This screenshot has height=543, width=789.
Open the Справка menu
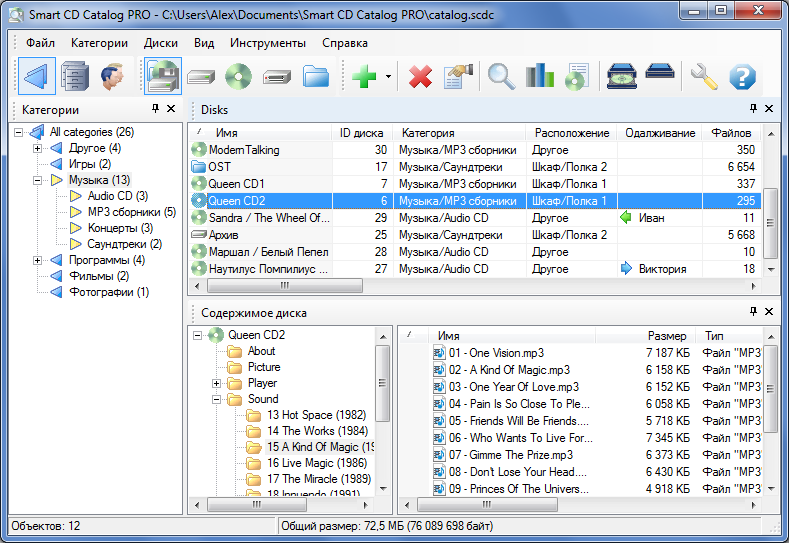click(345, 43)
